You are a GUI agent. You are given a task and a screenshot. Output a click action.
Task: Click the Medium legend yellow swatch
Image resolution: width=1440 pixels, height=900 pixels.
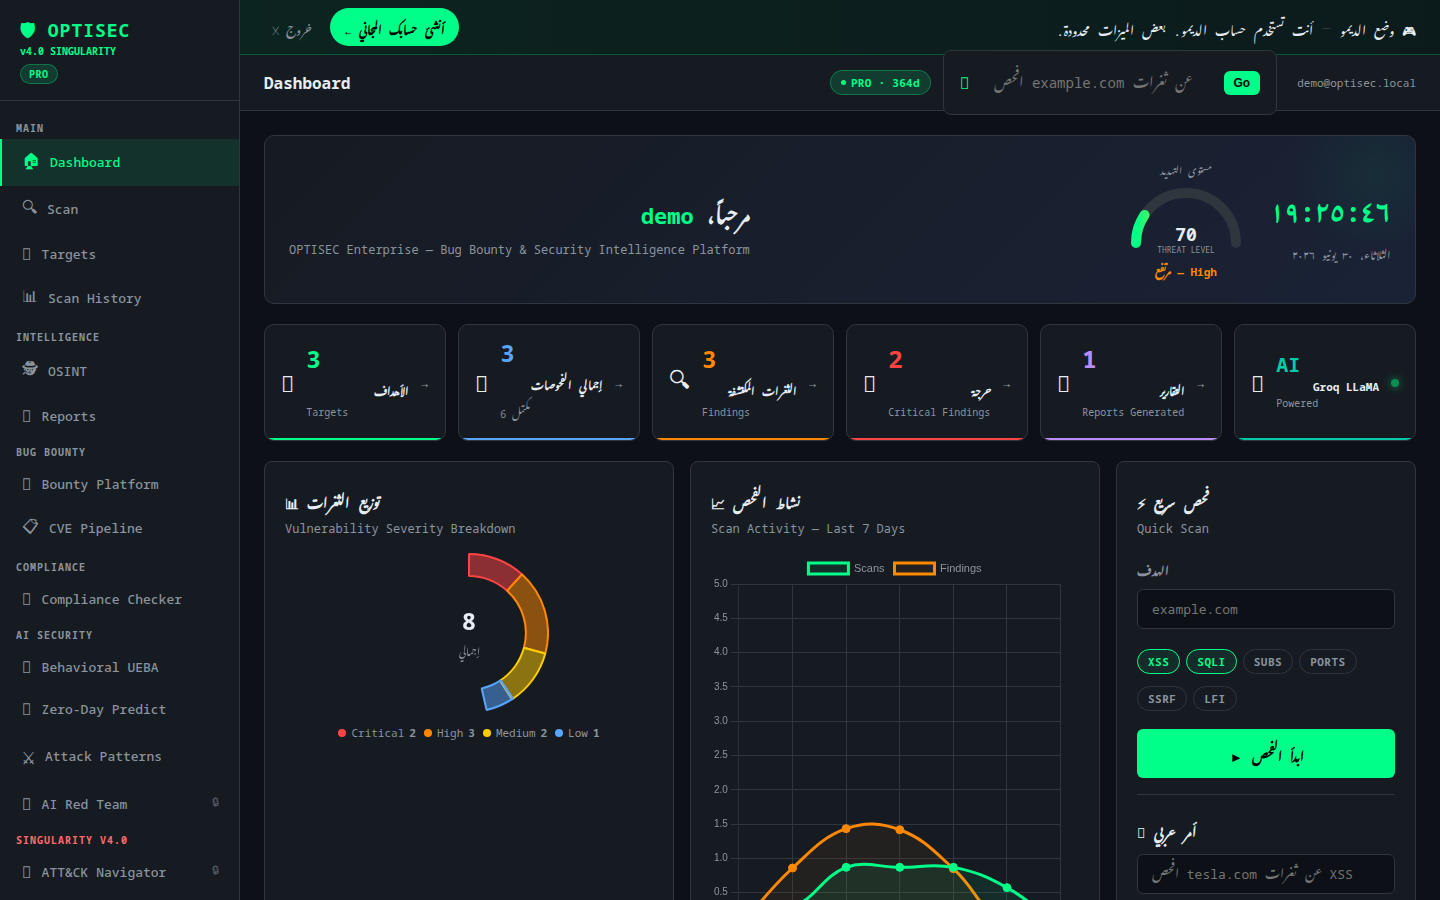pyautogui.click(x=487, y=733)
